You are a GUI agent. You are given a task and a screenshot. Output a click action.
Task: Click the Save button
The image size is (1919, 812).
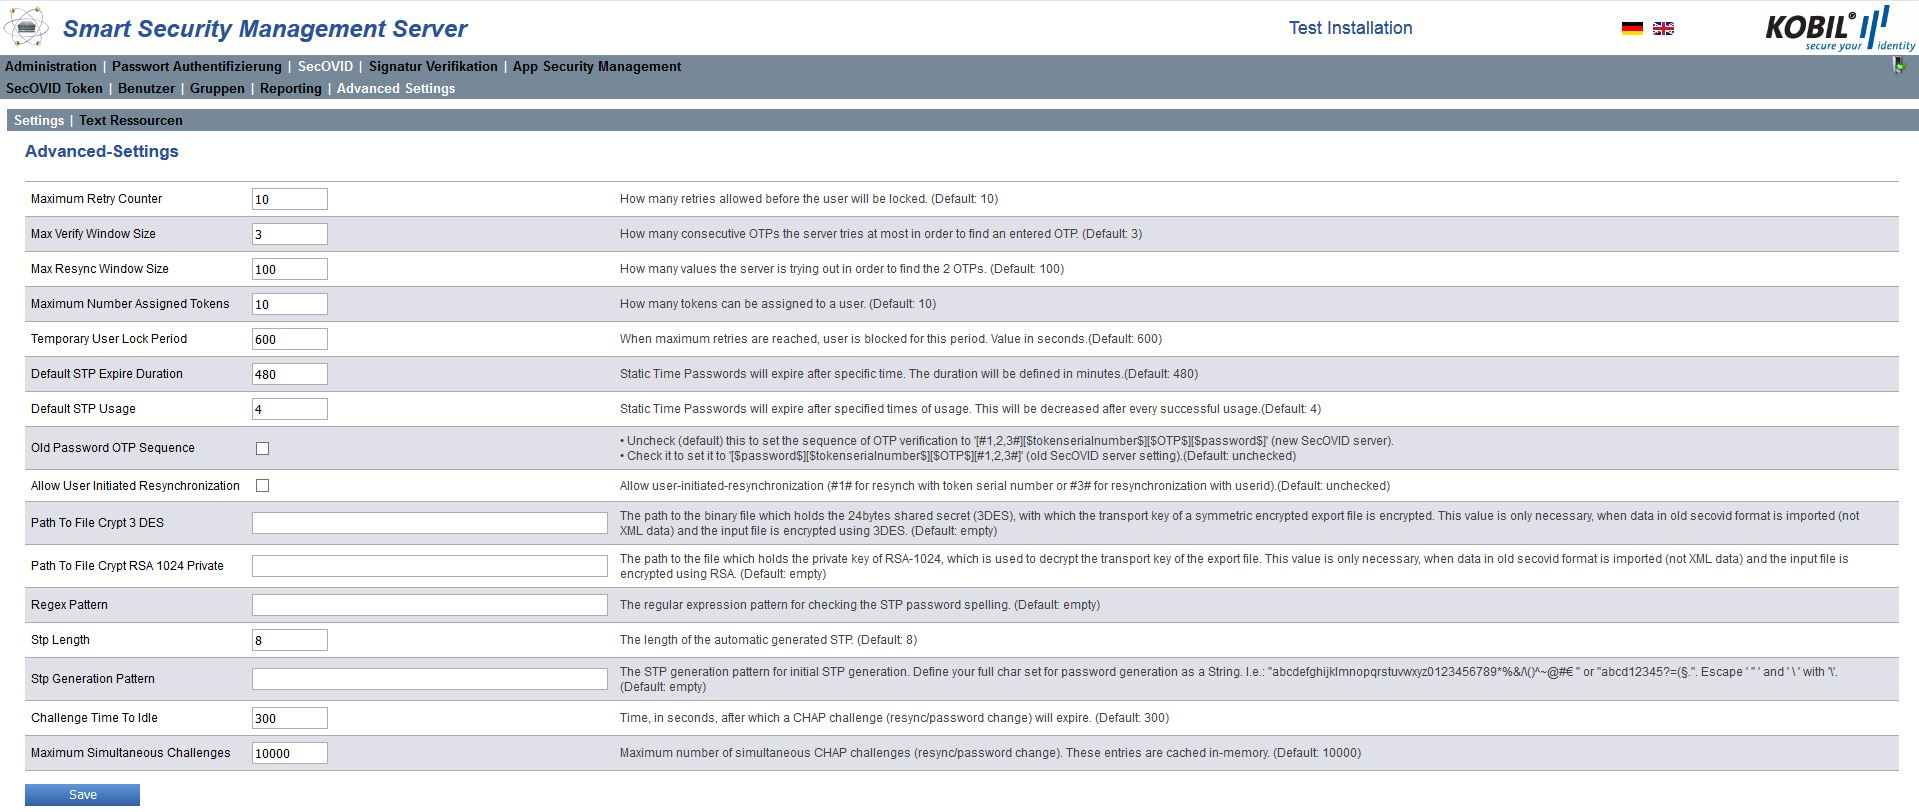82,795
